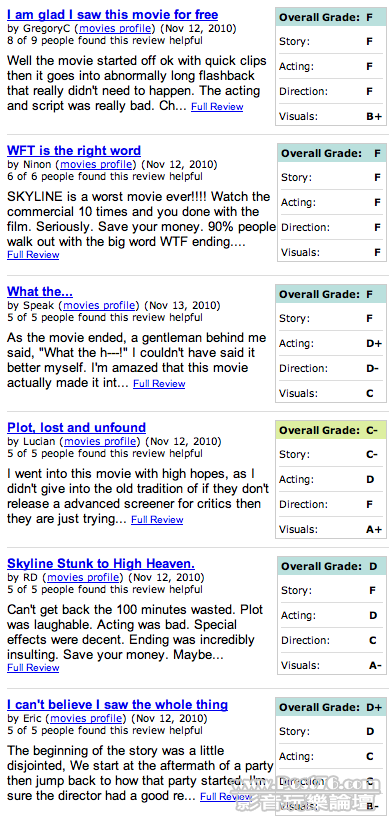This screenshot has width=389, height=820.
Task: Open the 'Plot, lost and unfound' review
Action: click(76, 427)
